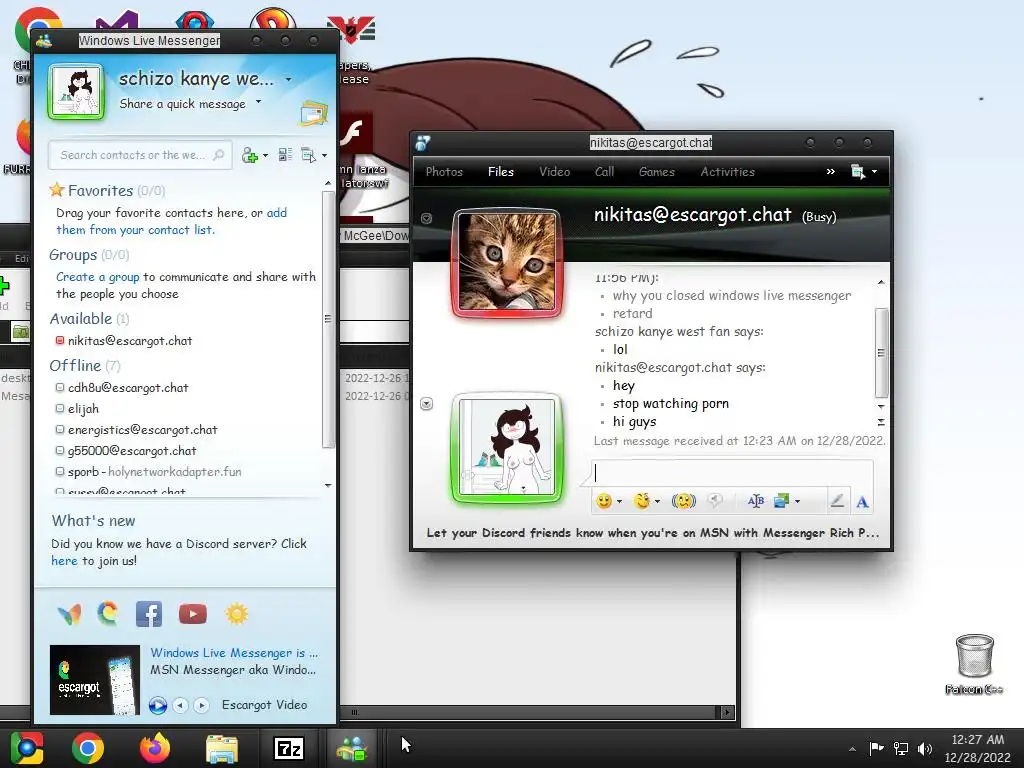Open the YouTube icon in Messenger
The image size is (1024, 768).
(x=193, y=614)
